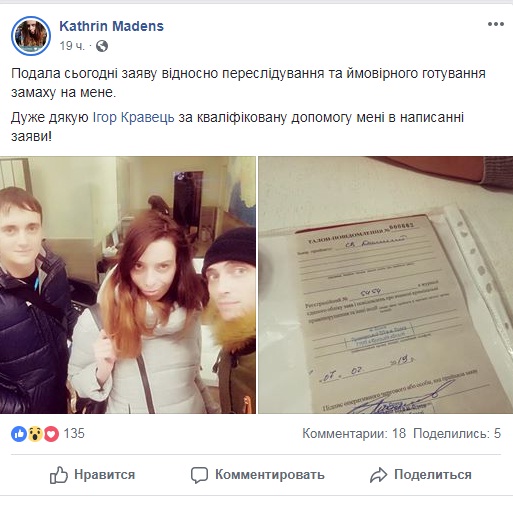Click the Wow reaction emoji icon
This screenshot has height=511, width=513.
pos(35,434)
